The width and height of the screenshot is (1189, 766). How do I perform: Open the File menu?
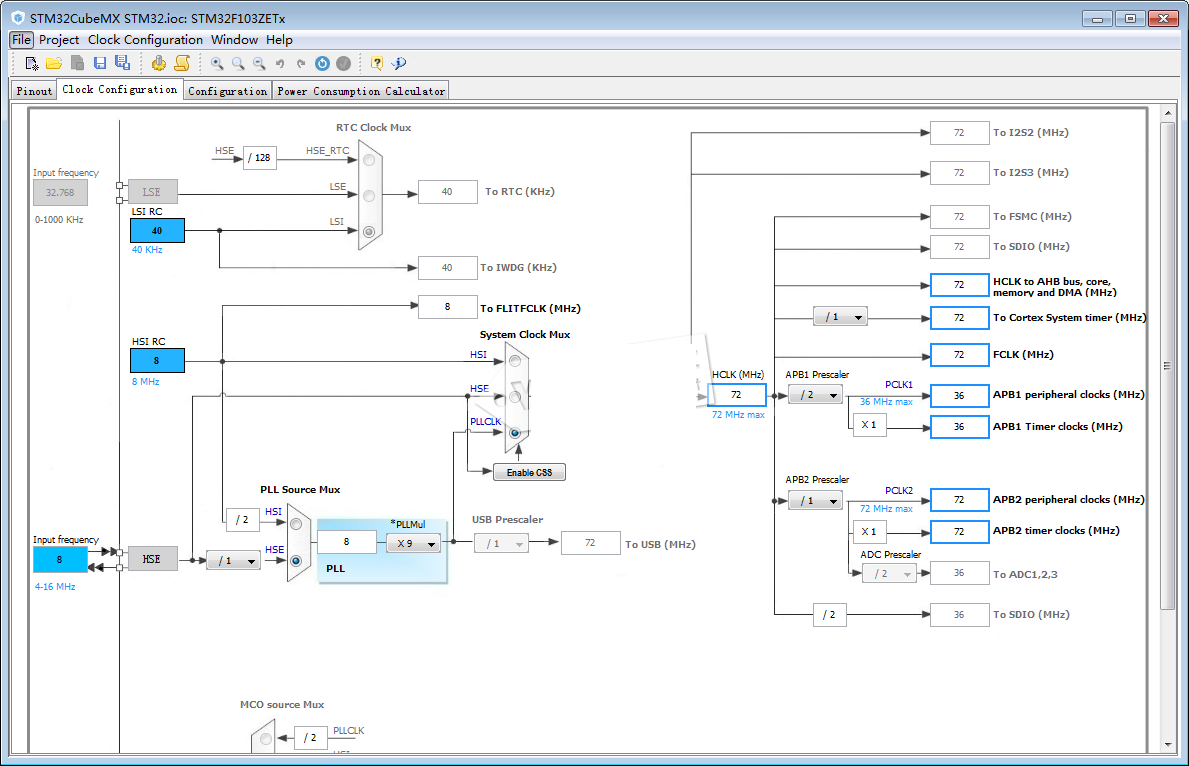point(21,39)
